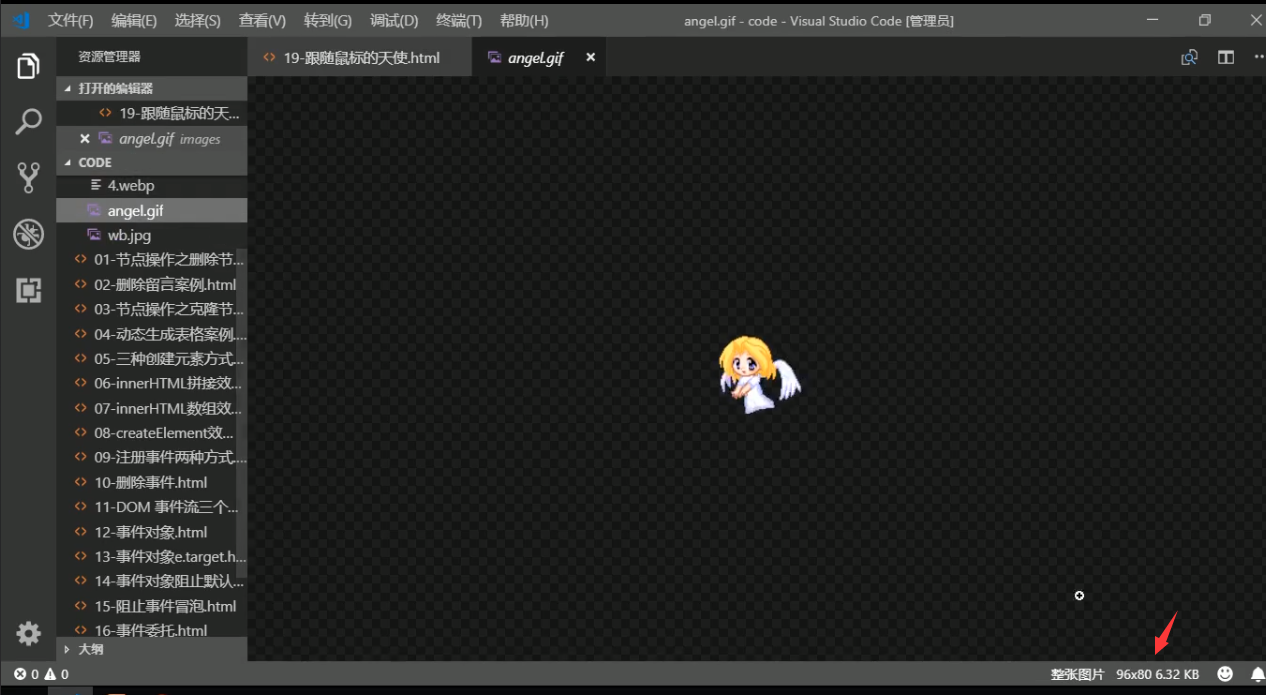Close the angel.gif editor tab
The width and height of the screenshot is (1266, 695).
[x=590, y=57]
